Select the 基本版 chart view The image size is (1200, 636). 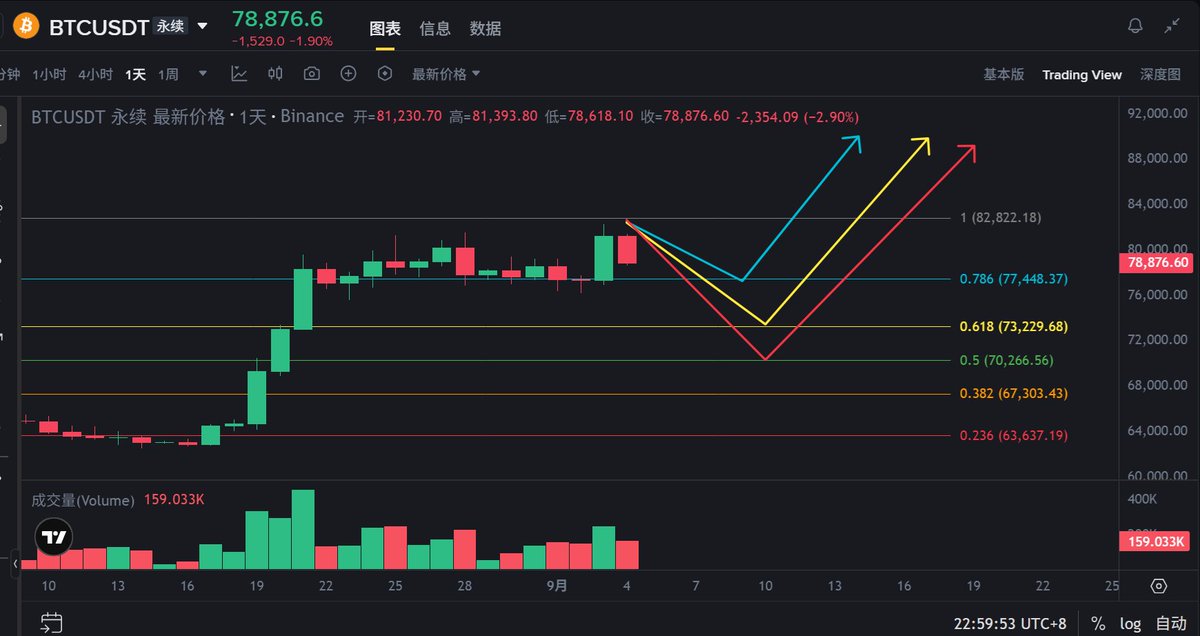click(x=1004, y=74)
